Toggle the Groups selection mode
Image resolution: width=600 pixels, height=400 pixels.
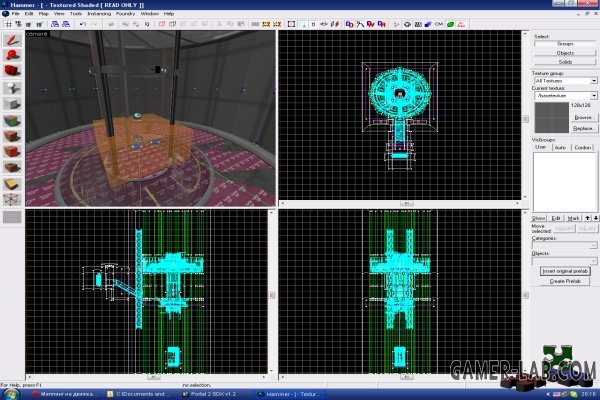click(565, 44)
